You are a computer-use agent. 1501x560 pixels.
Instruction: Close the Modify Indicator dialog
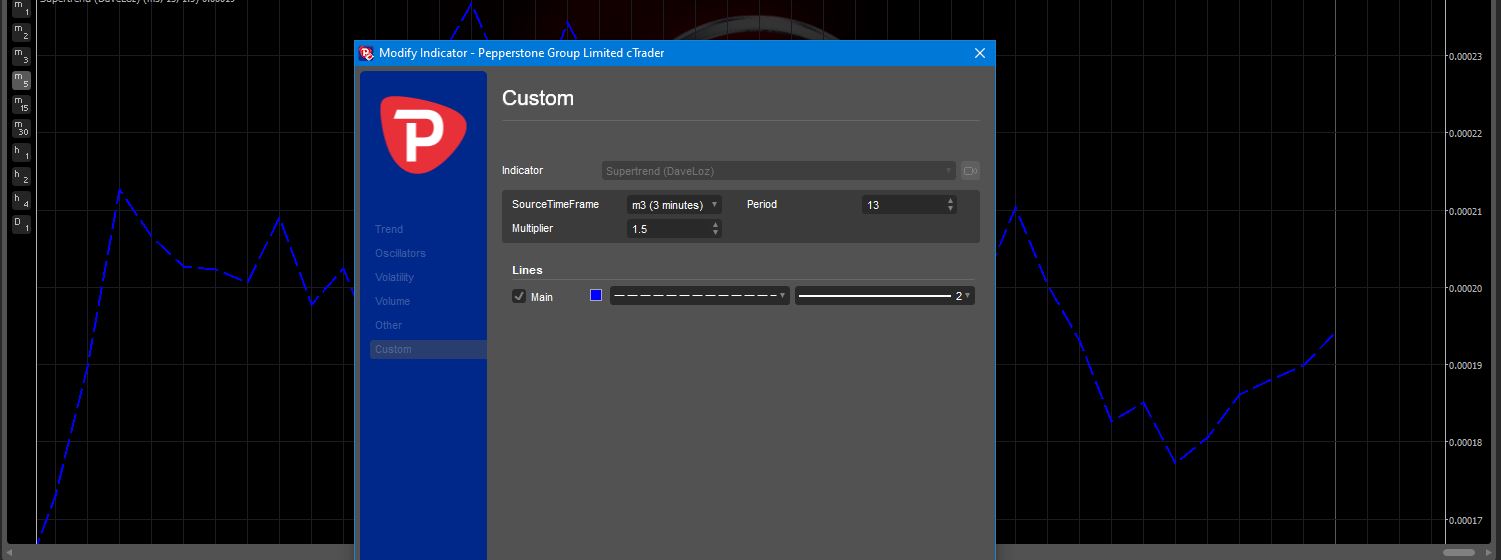point(980,53)
